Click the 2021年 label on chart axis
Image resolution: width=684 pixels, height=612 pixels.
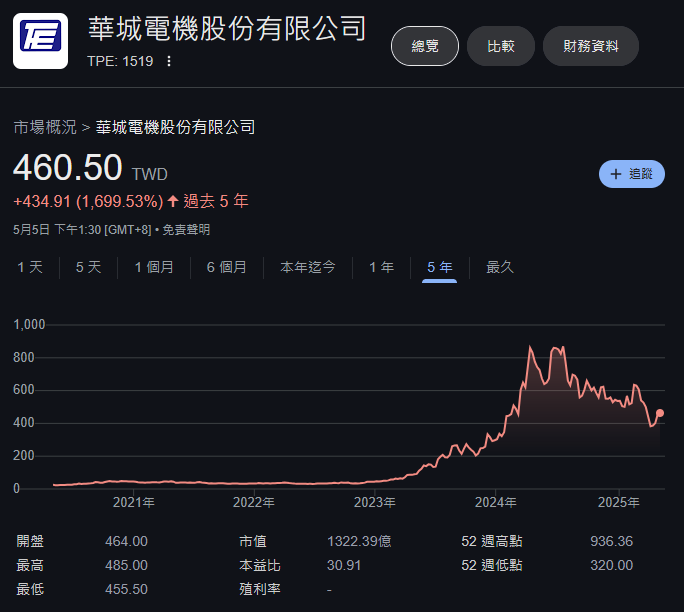pos(134,503)
